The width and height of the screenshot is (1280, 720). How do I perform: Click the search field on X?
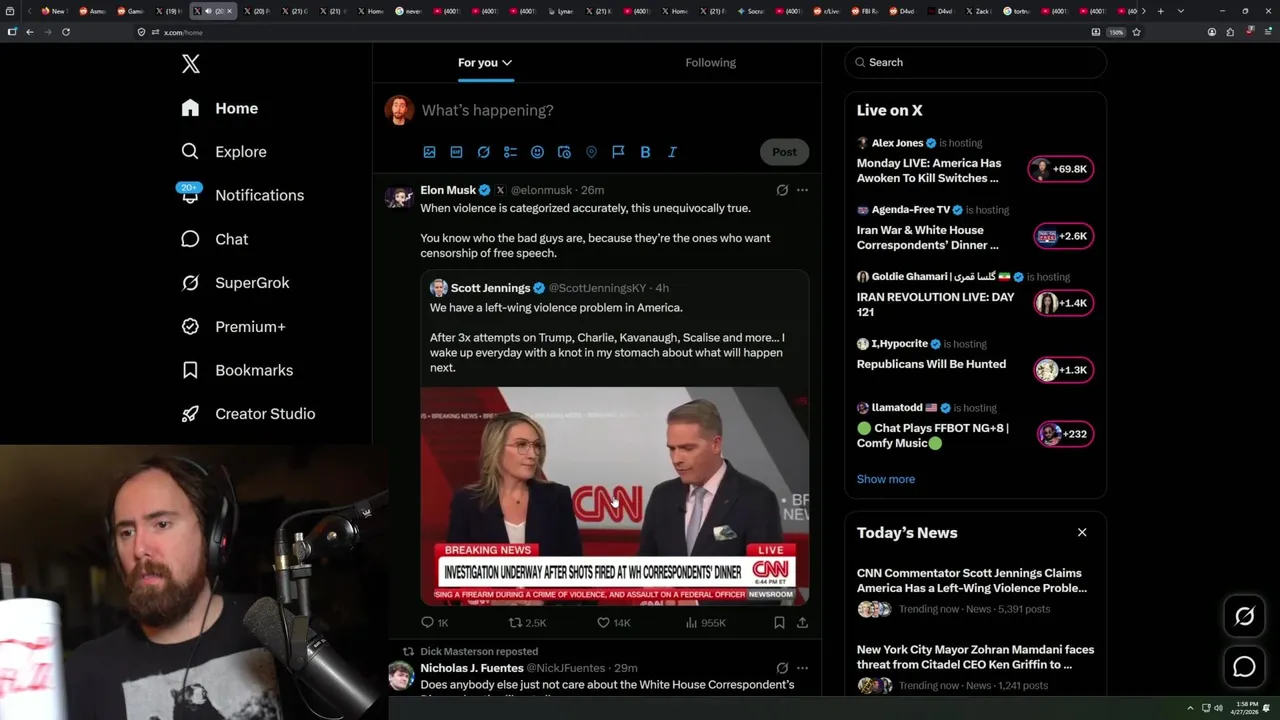[975, 62]
